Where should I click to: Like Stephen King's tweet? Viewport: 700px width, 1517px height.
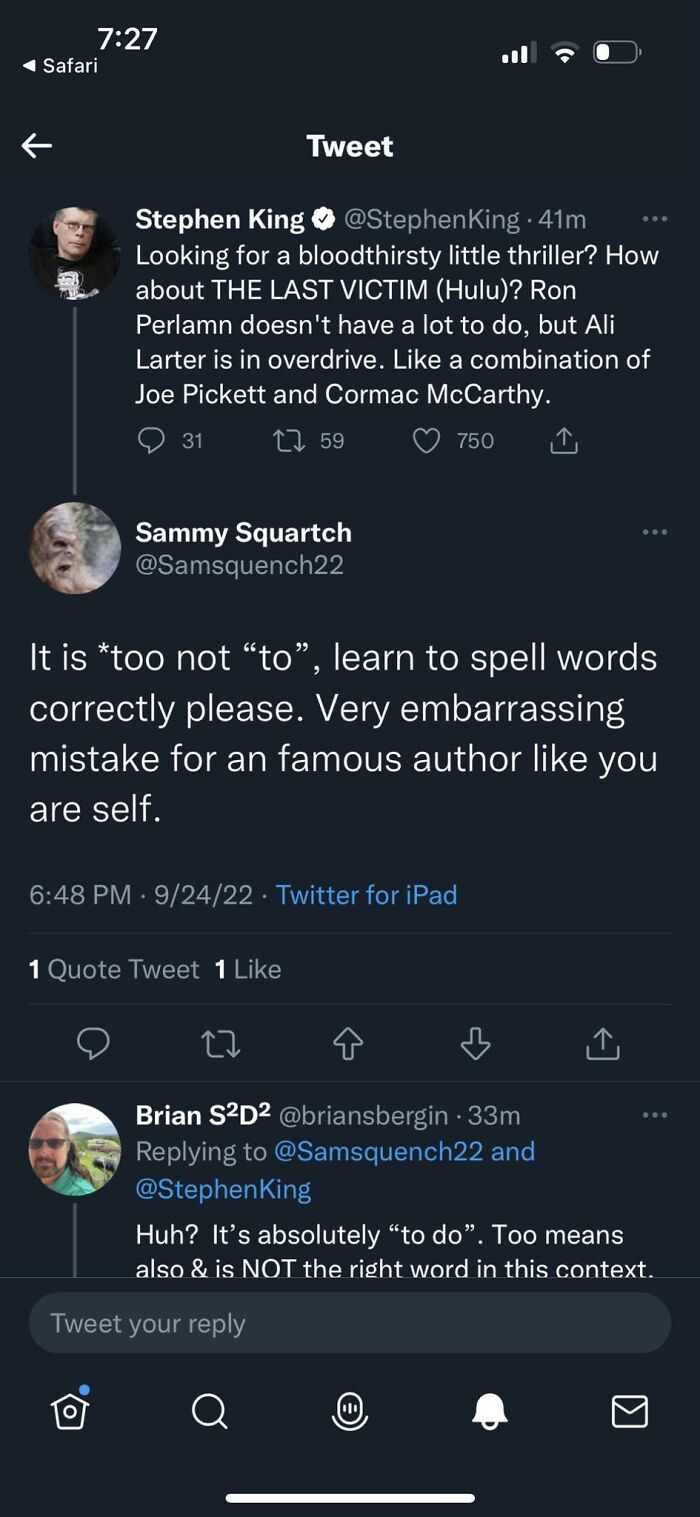click(x=427, y=440)
